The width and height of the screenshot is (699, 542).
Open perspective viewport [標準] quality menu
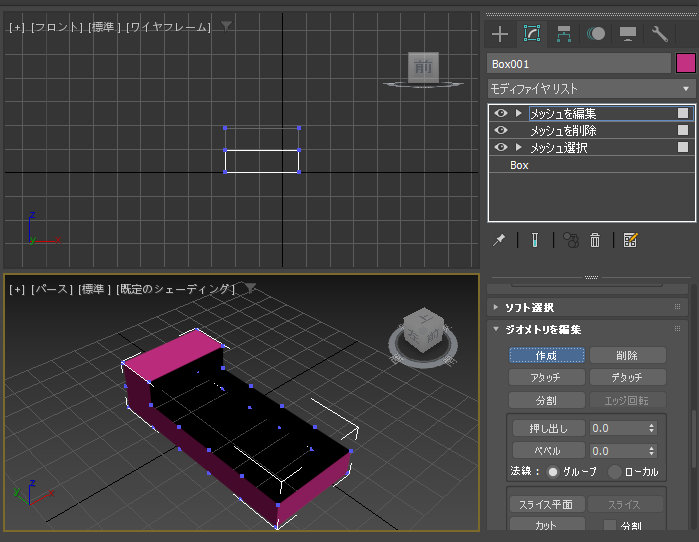click(94, 289)
